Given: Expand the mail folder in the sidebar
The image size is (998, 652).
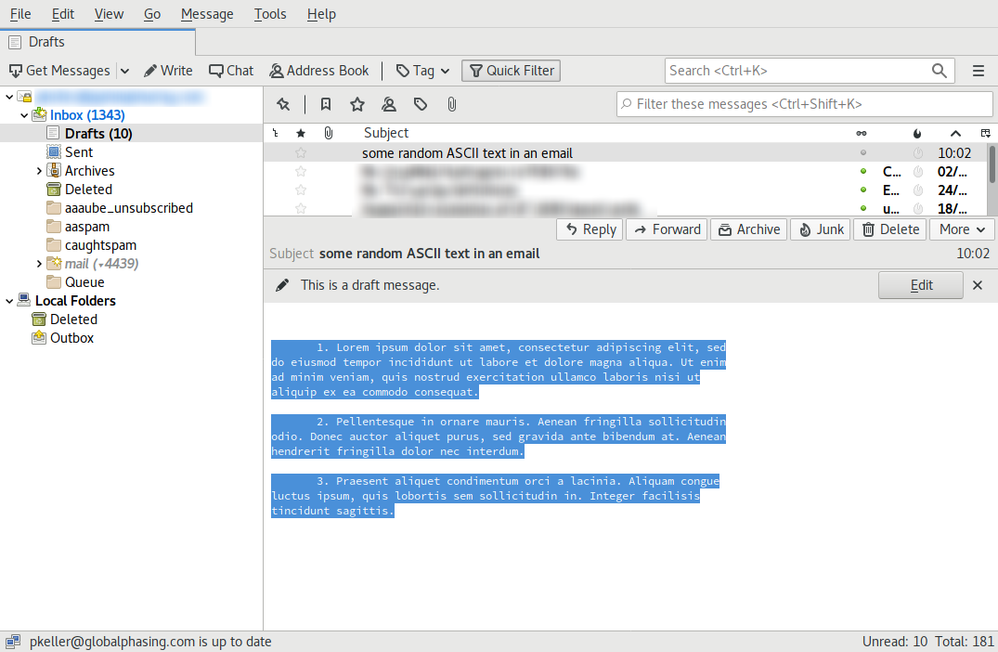Looking at the screenshot, I should point(38,263).
